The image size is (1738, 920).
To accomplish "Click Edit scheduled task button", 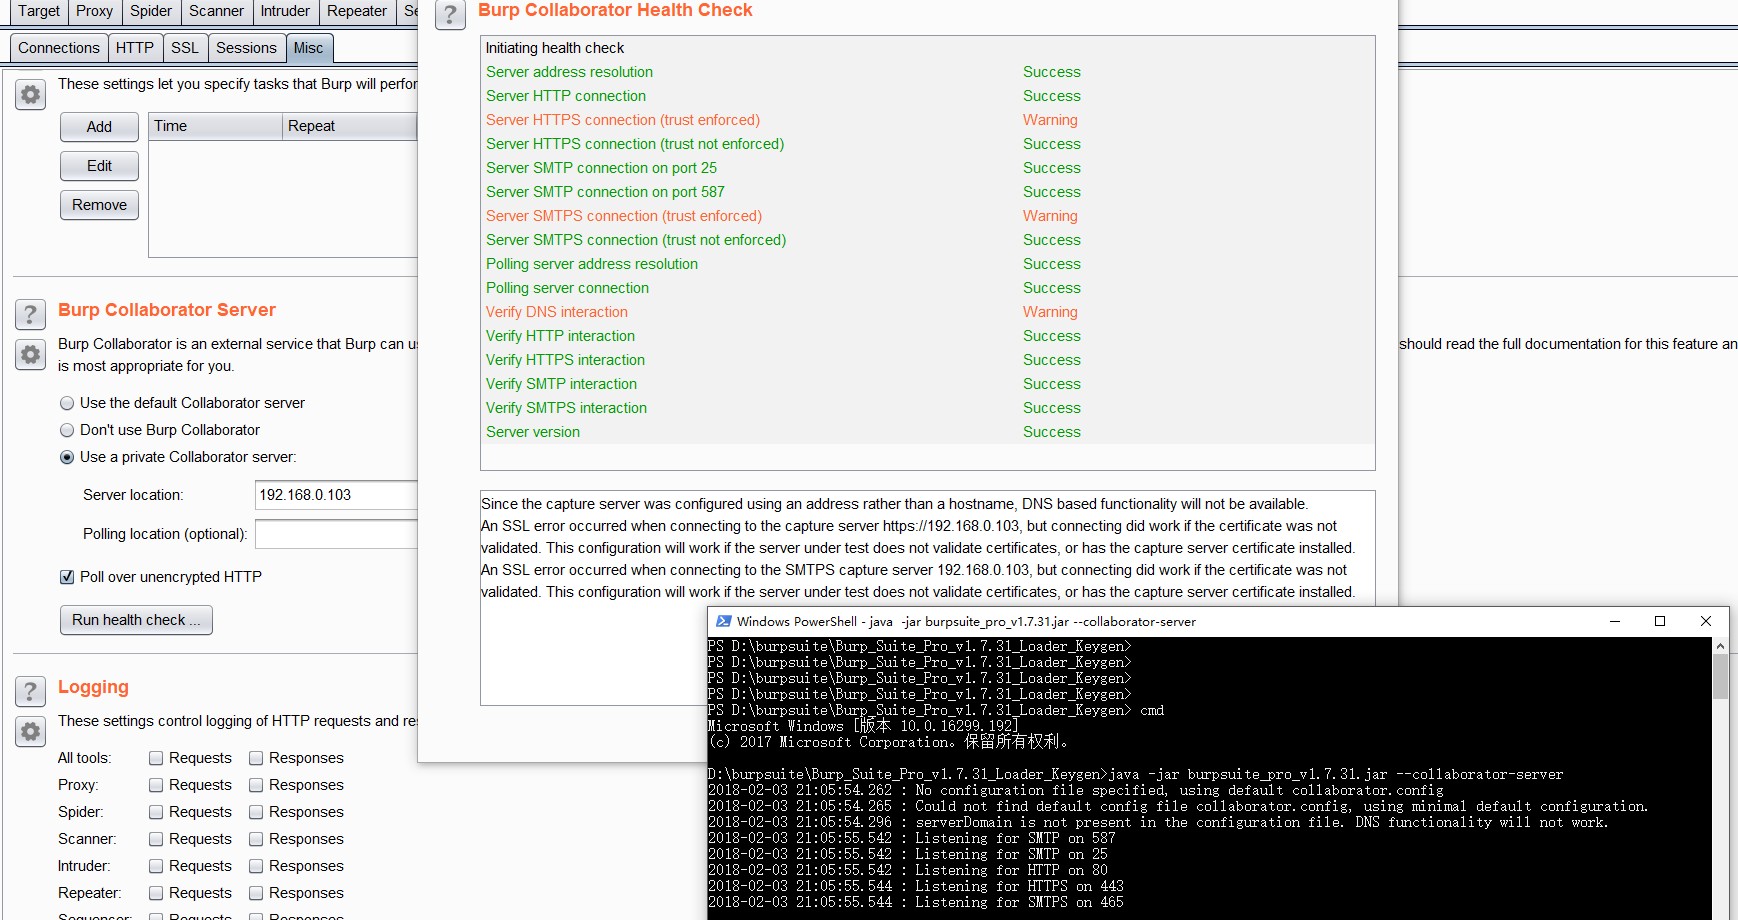I will pos(99,166).
